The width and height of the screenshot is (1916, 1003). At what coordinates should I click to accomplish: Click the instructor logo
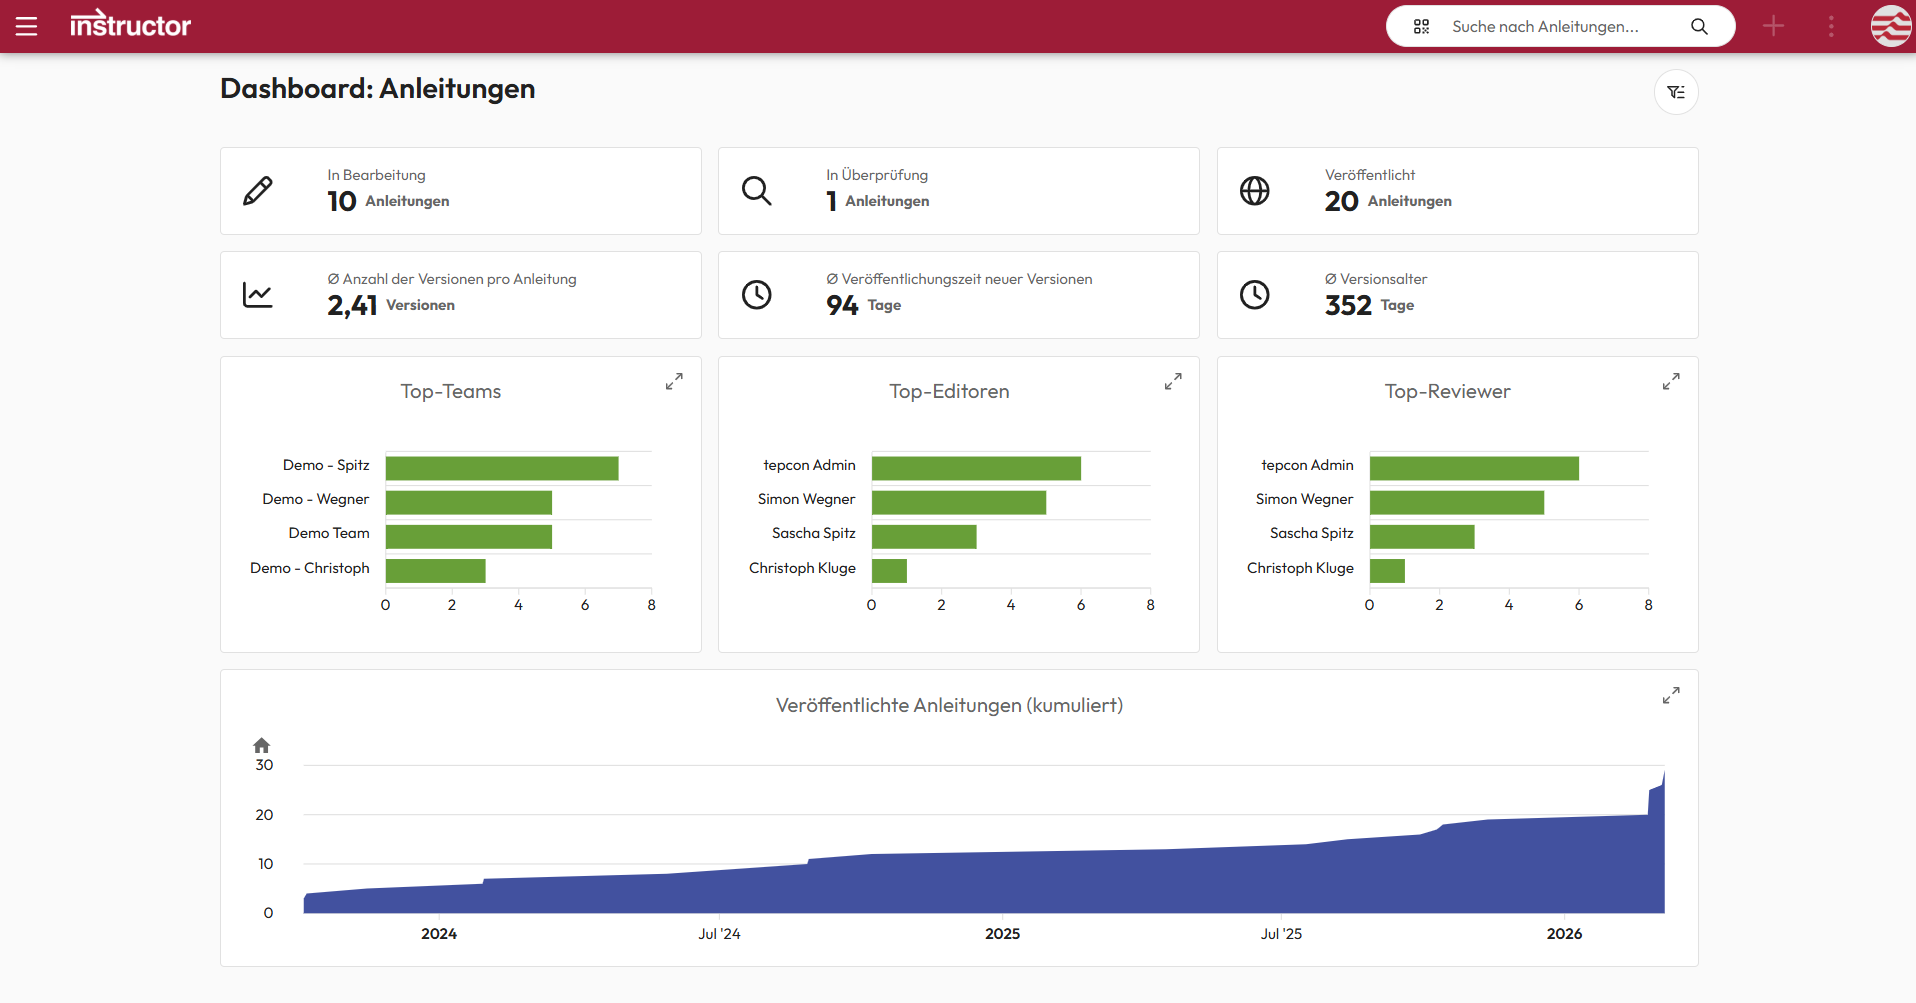130,25
